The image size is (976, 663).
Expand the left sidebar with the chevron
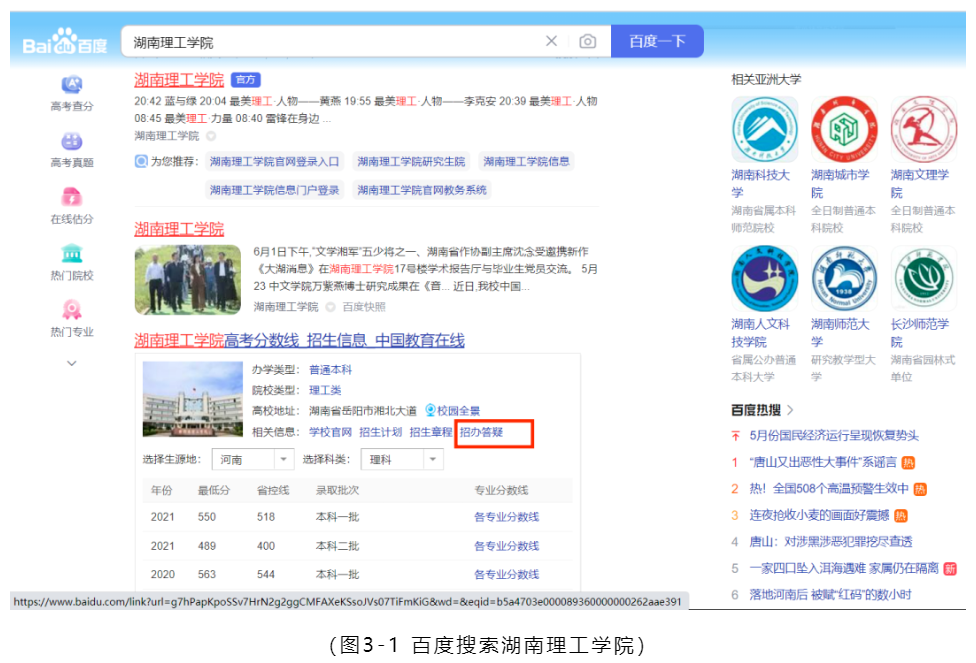(72, 364)
